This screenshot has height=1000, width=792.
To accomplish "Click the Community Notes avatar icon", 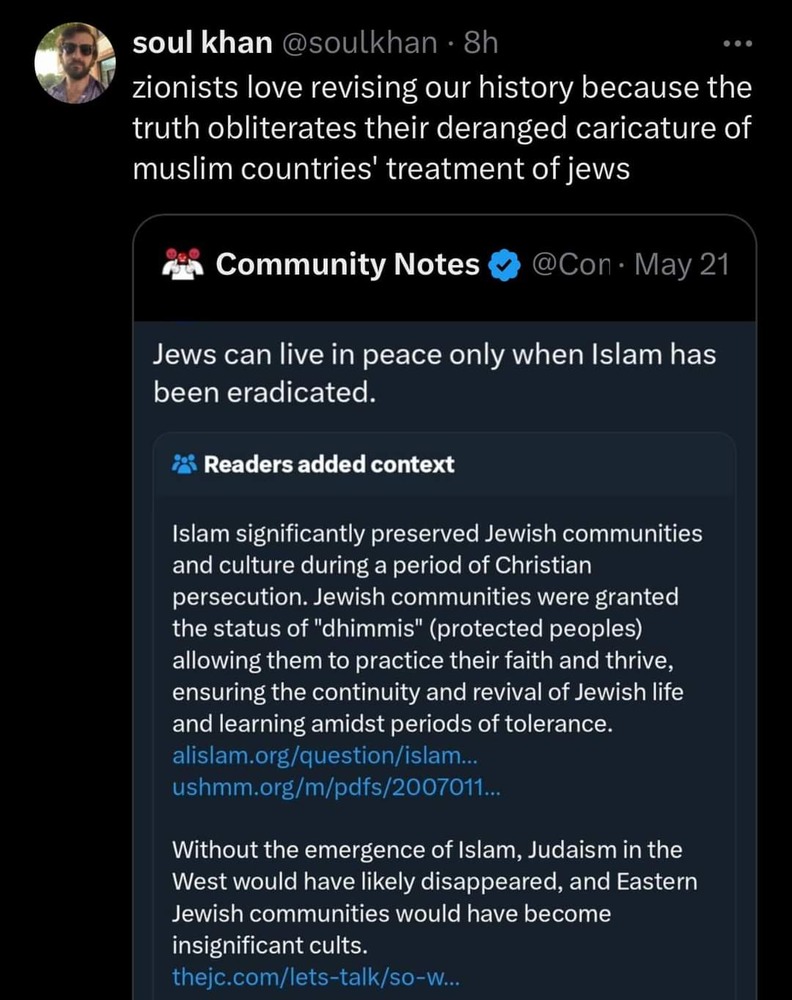I will pos(182,265).
